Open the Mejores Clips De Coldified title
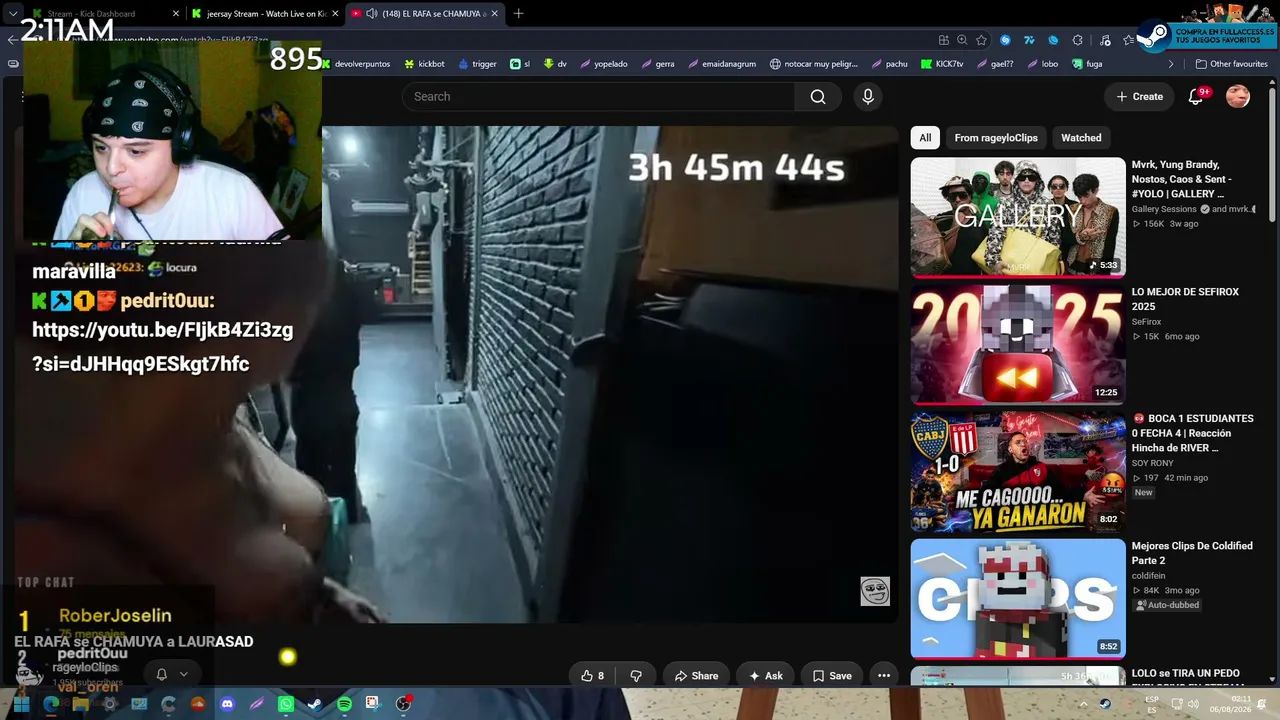 click(x=1192, y=553)
